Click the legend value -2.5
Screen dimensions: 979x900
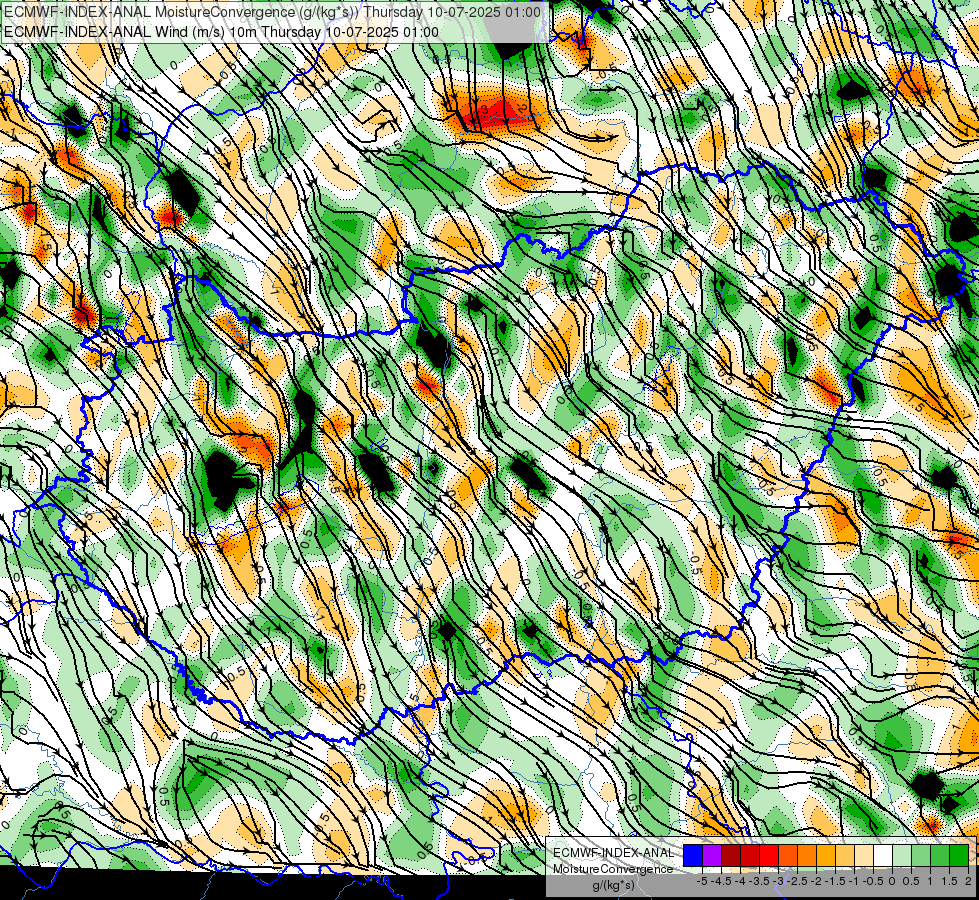(797, 881)
